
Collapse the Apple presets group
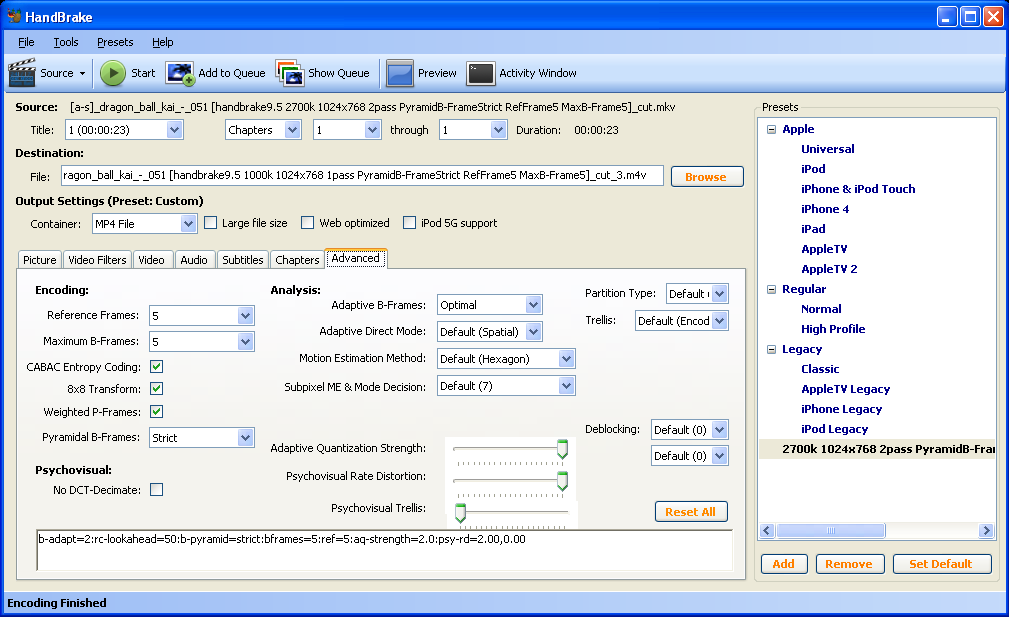point(772,129)
